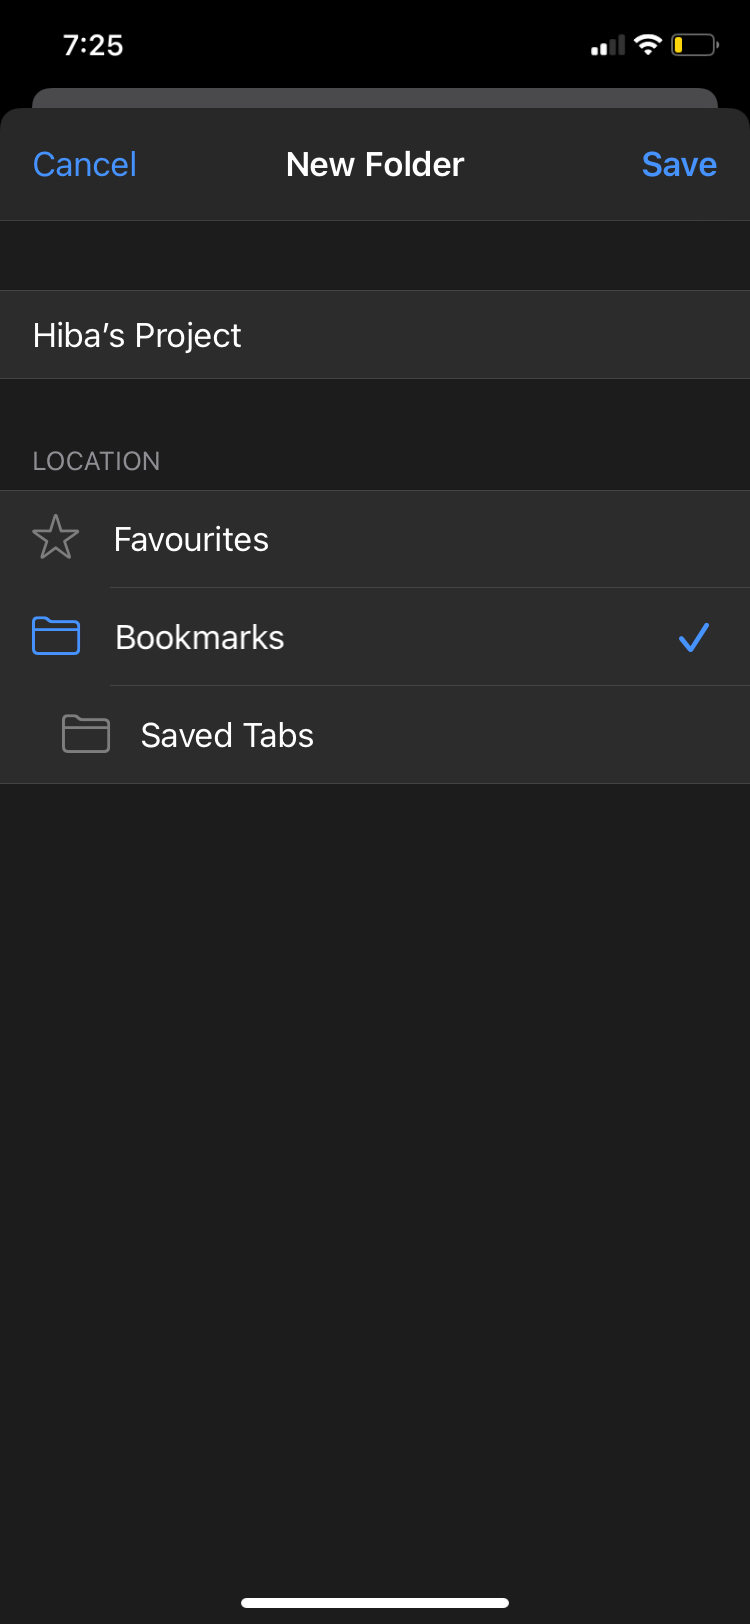The height and width of the screenshot is (1624, 750).
Task: Switch to the New Folder dialog title
Action: (375, 163)
